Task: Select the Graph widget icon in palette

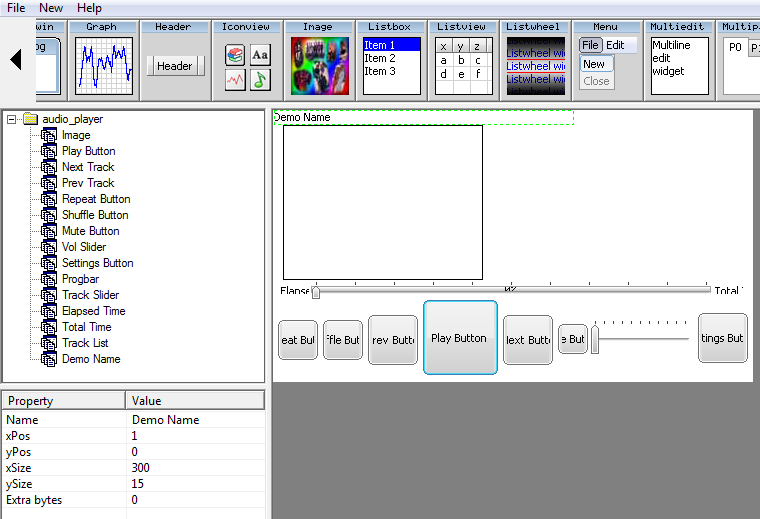Action: click(x=104, y=65)
